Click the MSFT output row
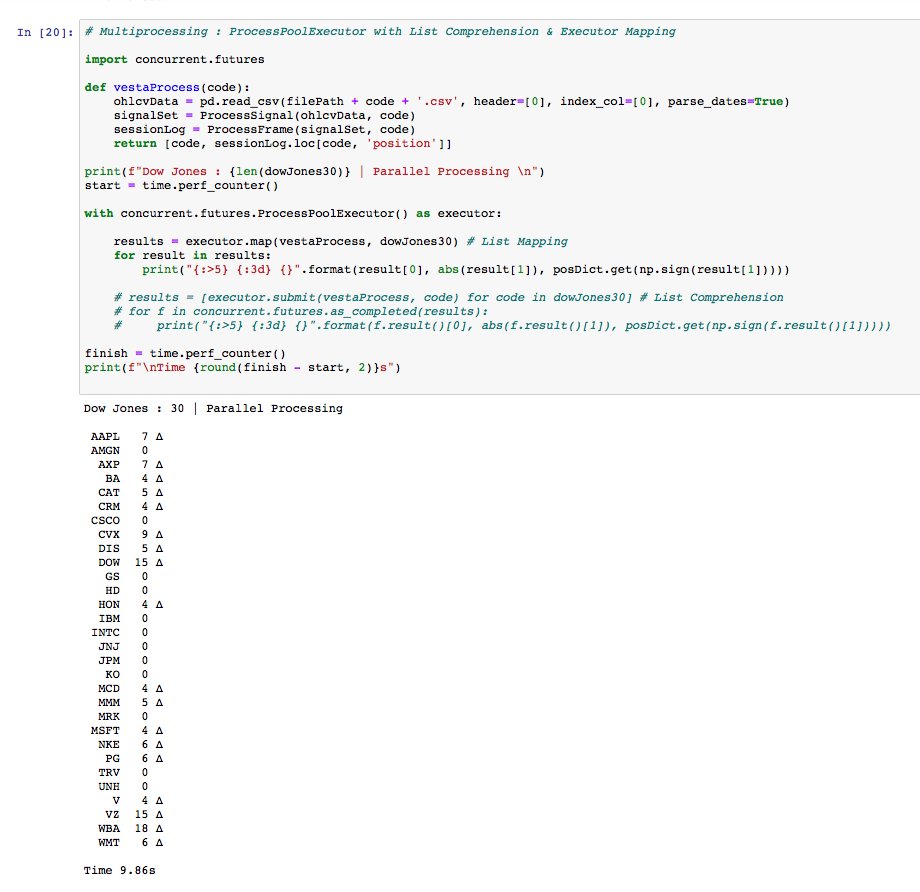Viewport: 920px width, 892px height. pyautogui.click(x=127, y=731)
